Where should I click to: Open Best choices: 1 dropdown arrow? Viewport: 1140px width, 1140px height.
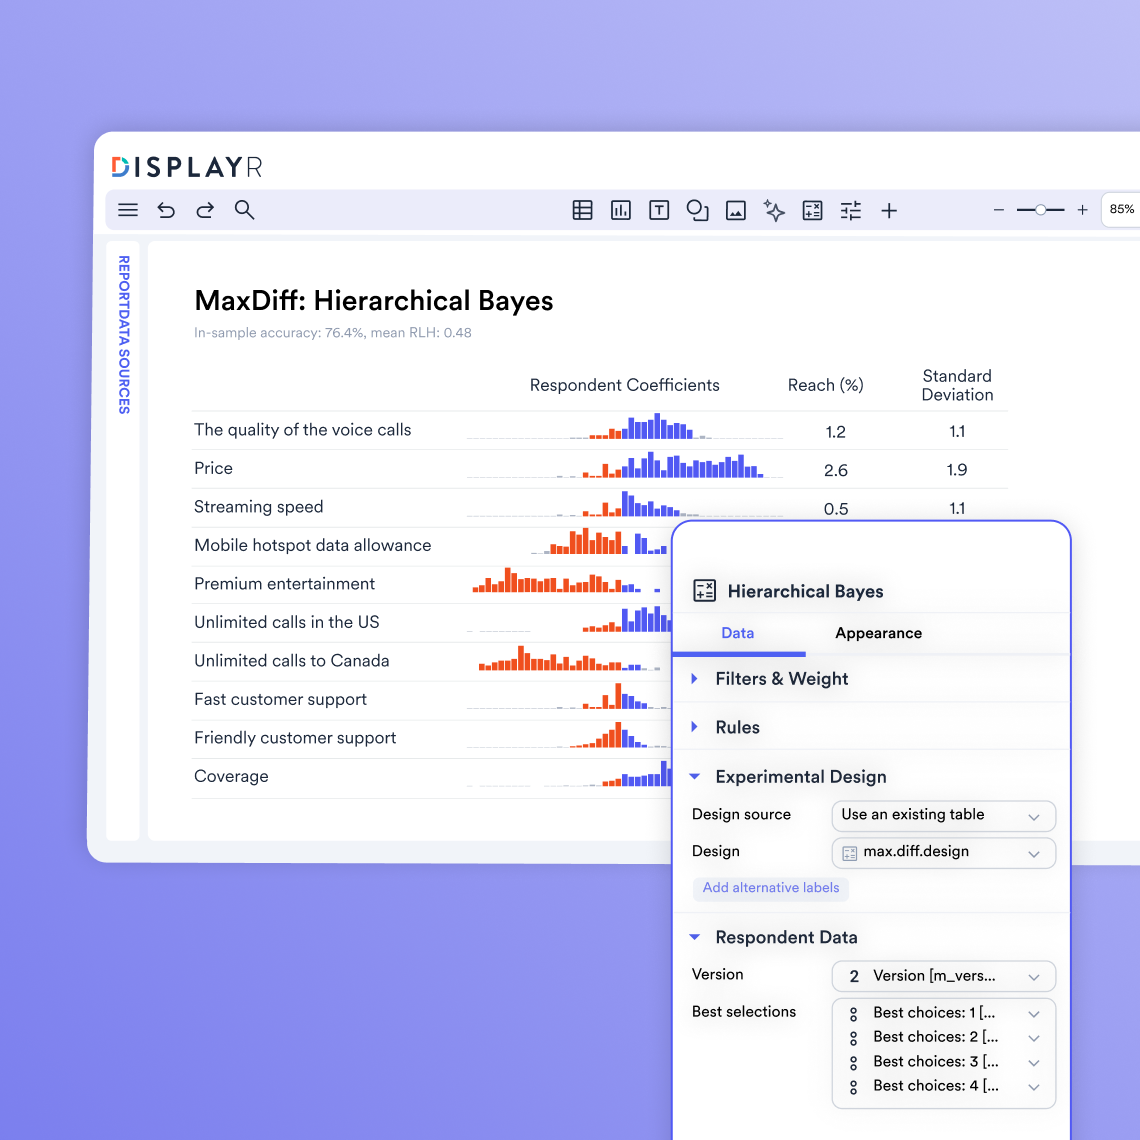(1034, 1013)
